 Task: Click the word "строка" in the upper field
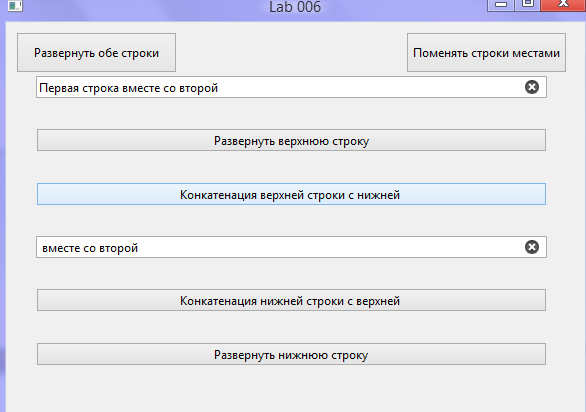(x=101, y=88)
